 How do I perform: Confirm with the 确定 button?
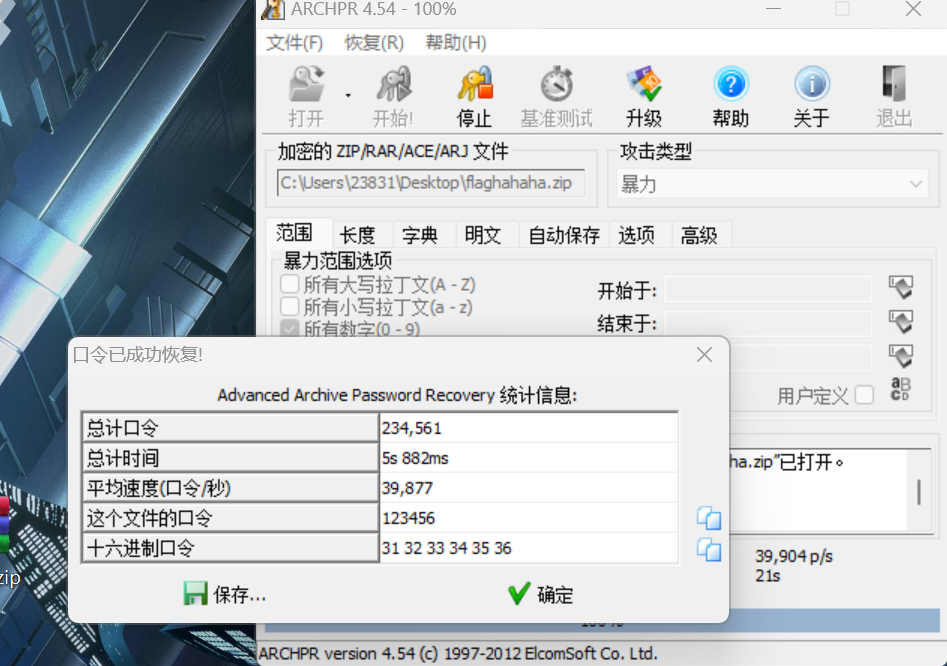point(541,594)
